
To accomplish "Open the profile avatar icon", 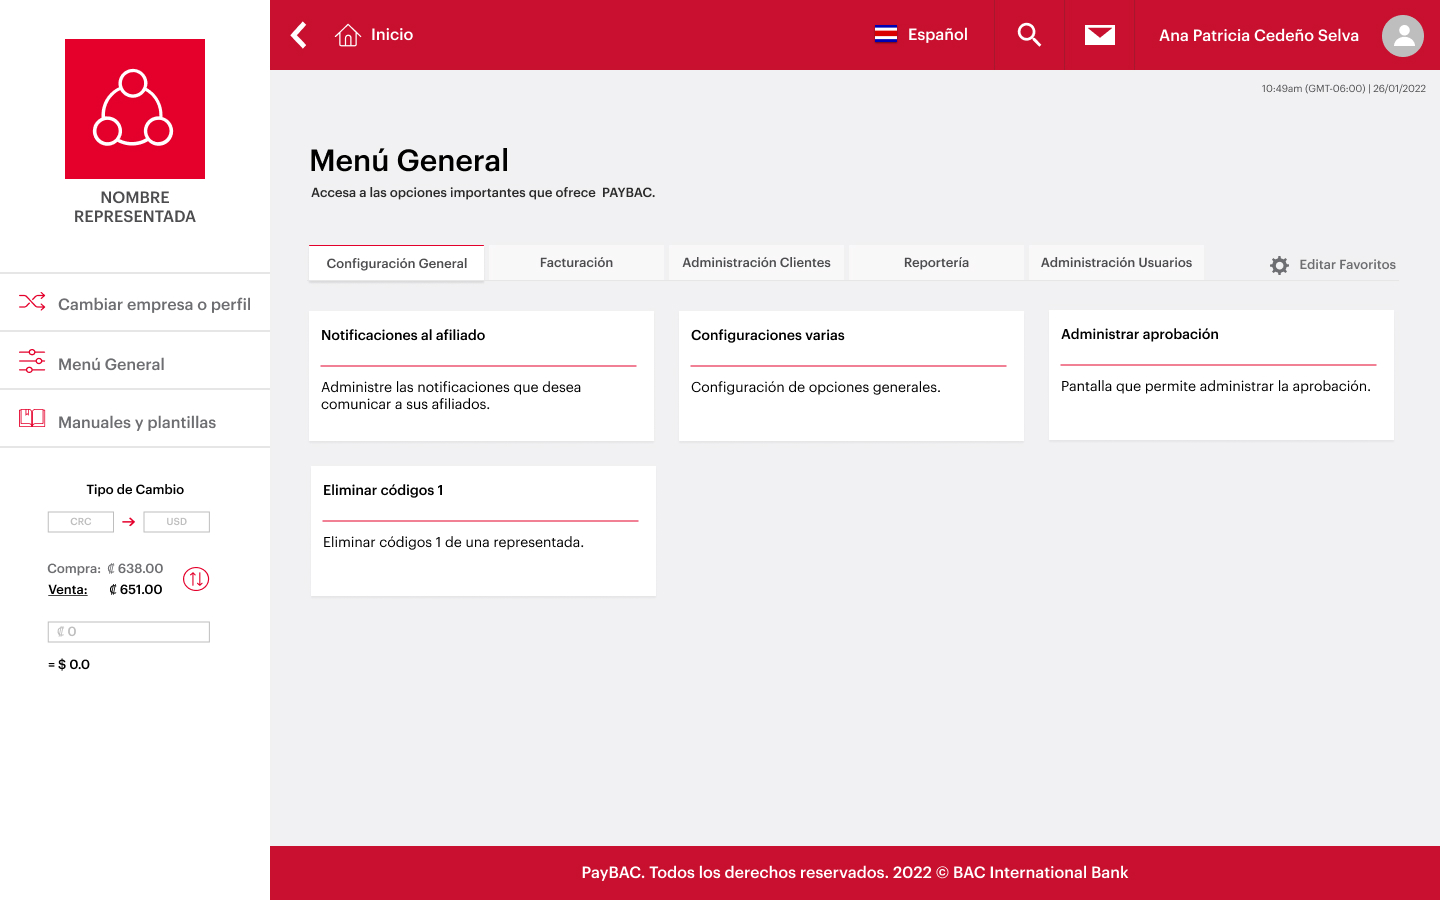I will [x=1402, y=35].
